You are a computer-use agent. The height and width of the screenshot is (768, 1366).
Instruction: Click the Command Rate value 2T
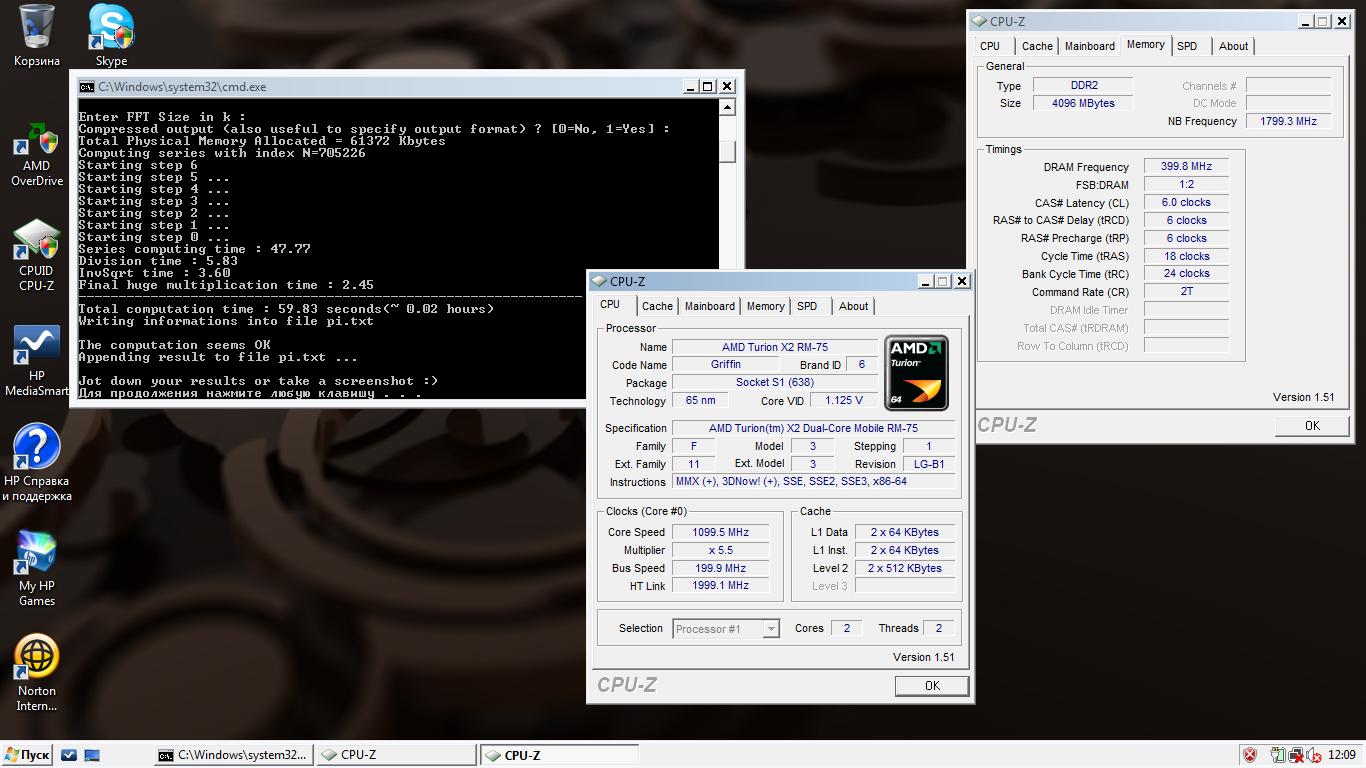(1186, 291)
